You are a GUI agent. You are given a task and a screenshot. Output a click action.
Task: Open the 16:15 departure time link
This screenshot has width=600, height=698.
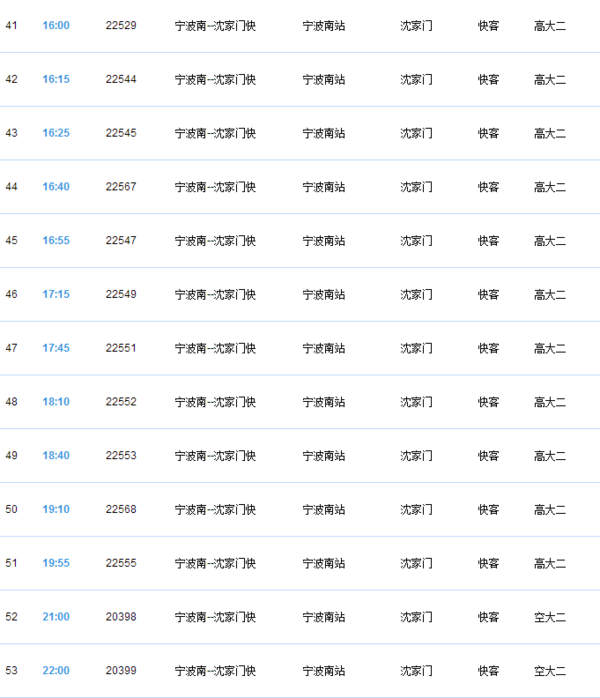pyautogui.click(x=56, y=79)
